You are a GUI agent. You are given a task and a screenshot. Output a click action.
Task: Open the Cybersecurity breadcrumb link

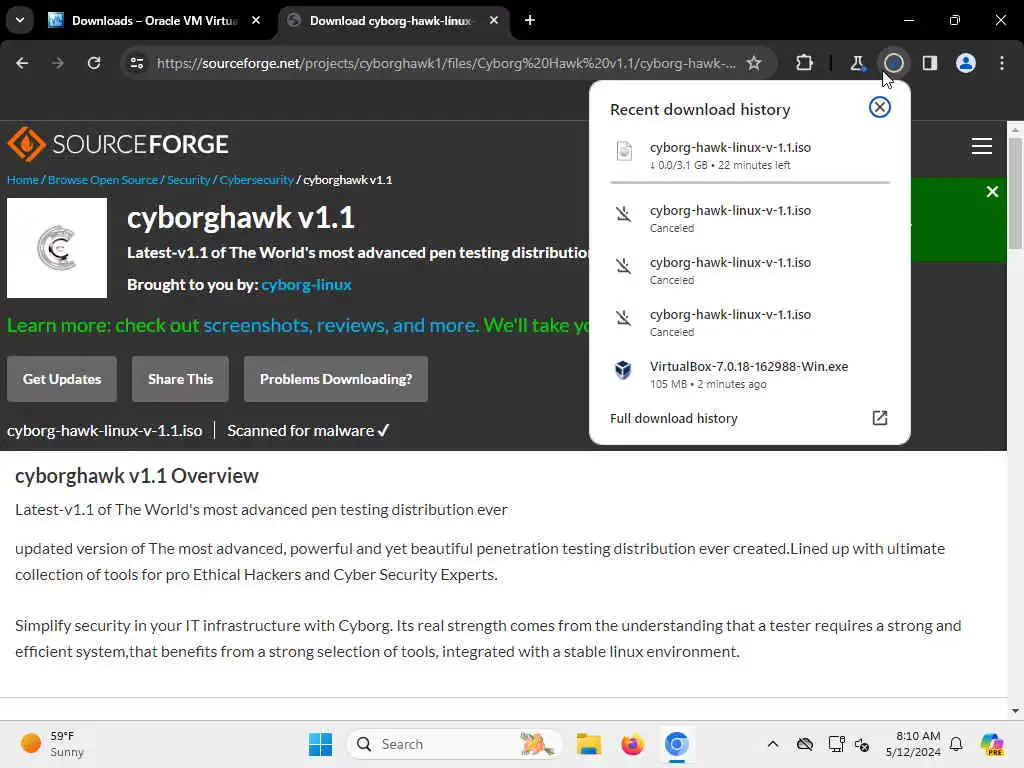[256, 180]
